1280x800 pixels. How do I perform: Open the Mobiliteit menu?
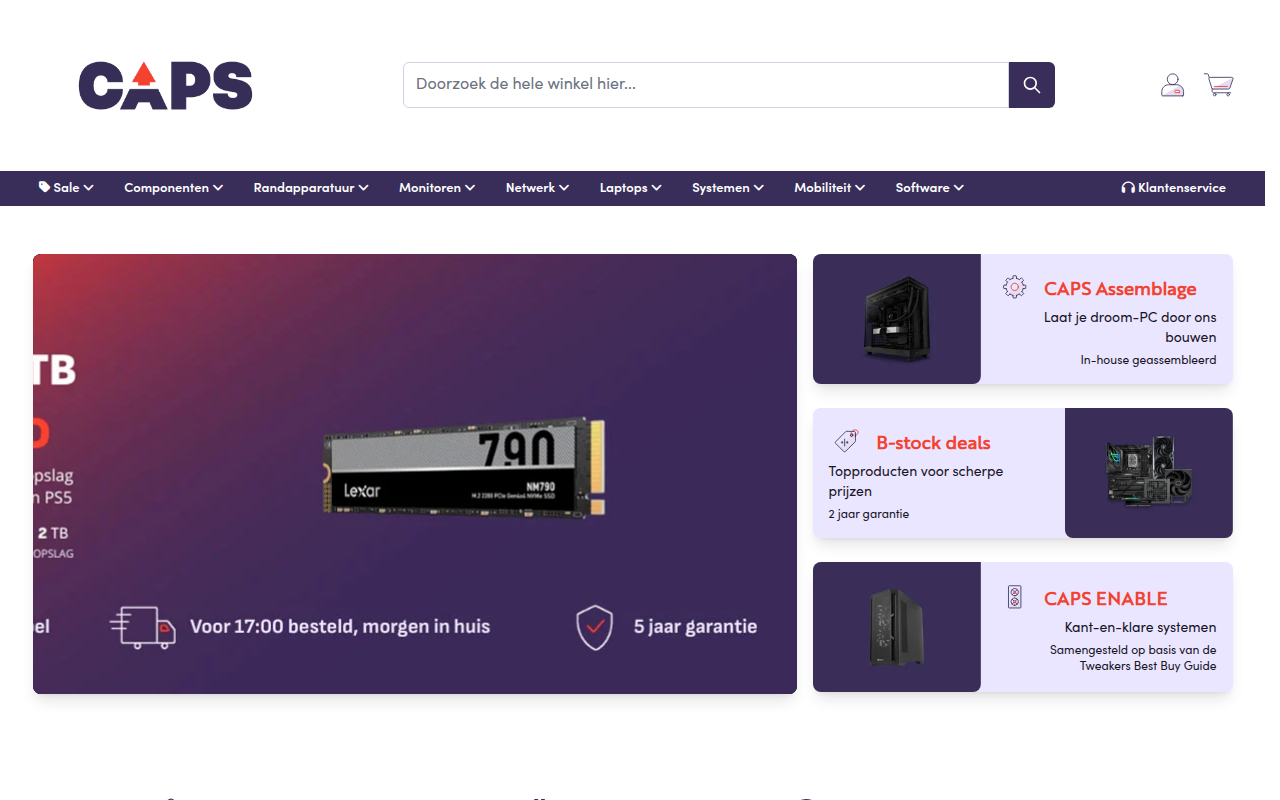tap(830, 188)
